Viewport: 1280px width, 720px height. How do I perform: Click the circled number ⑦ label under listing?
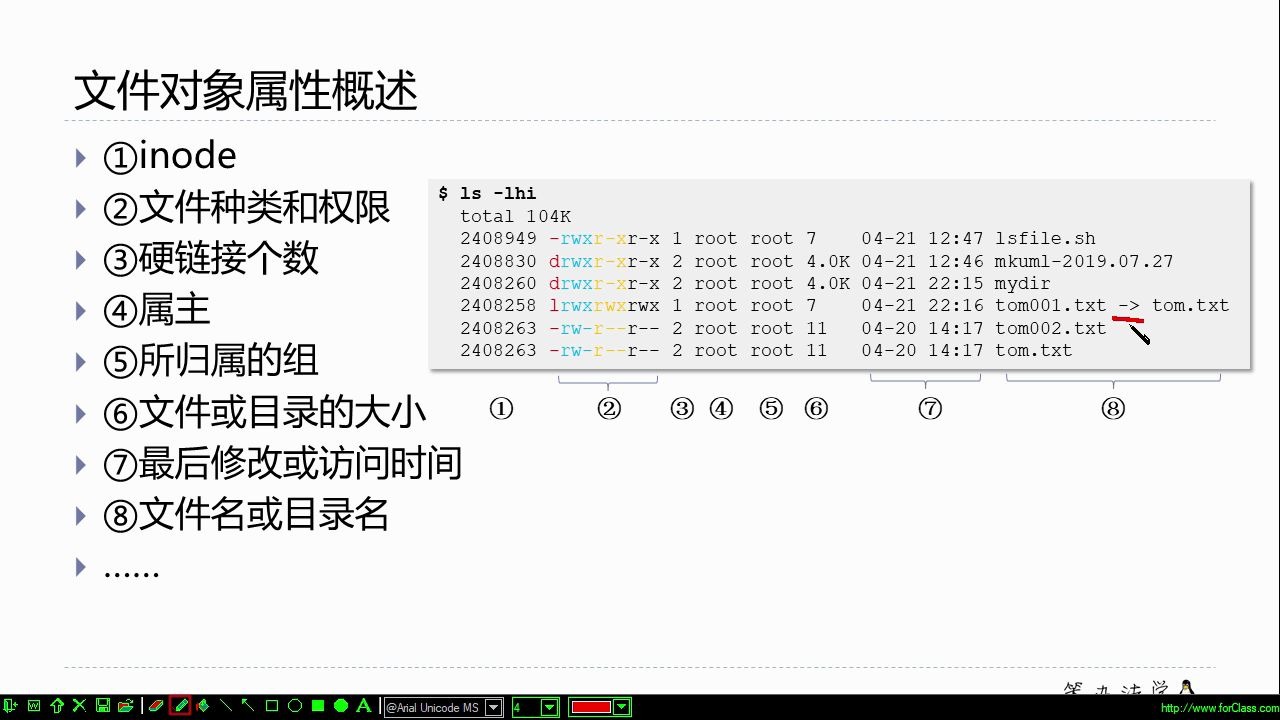coord(930,408)
